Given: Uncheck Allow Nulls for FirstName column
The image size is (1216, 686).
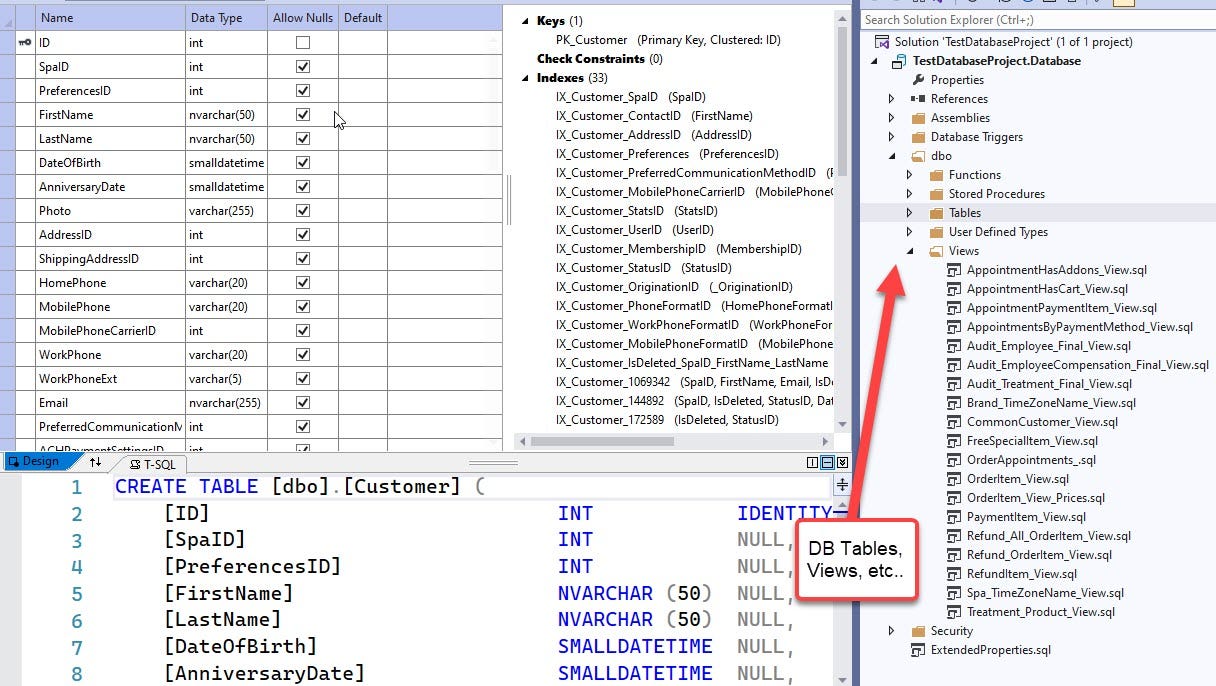Looking at the screenshot, I should pyautogui.click(x=302, y=114).
